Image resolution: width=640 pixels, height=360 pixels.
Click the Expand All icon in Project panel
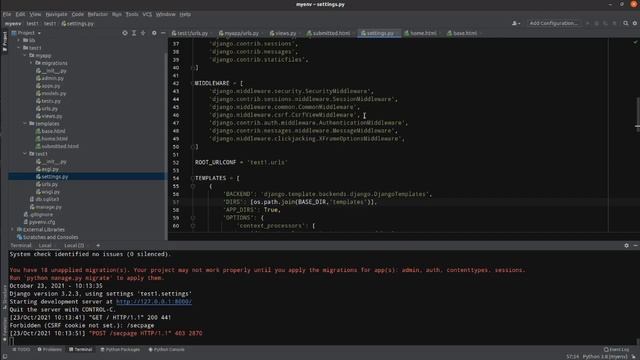(x=134, y=33)
